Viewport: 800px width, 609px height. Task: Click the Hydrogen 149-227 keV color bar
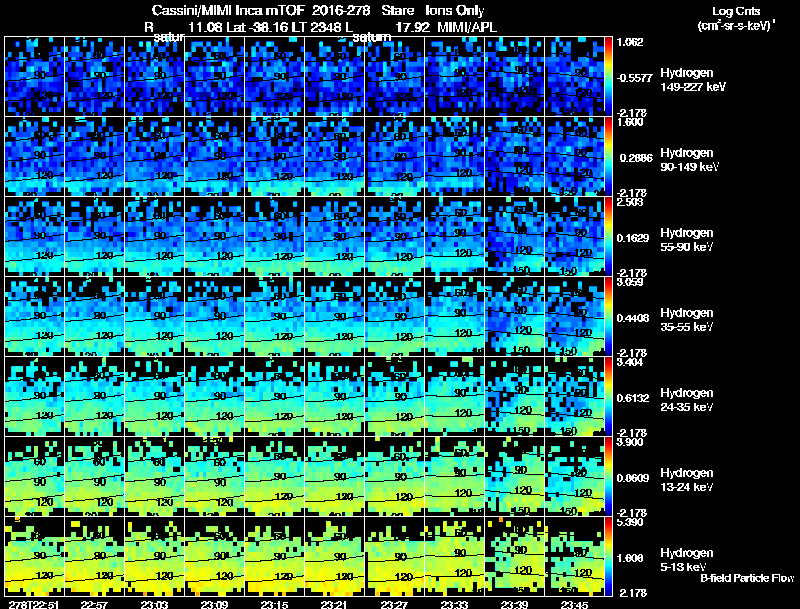coord(608,76)
